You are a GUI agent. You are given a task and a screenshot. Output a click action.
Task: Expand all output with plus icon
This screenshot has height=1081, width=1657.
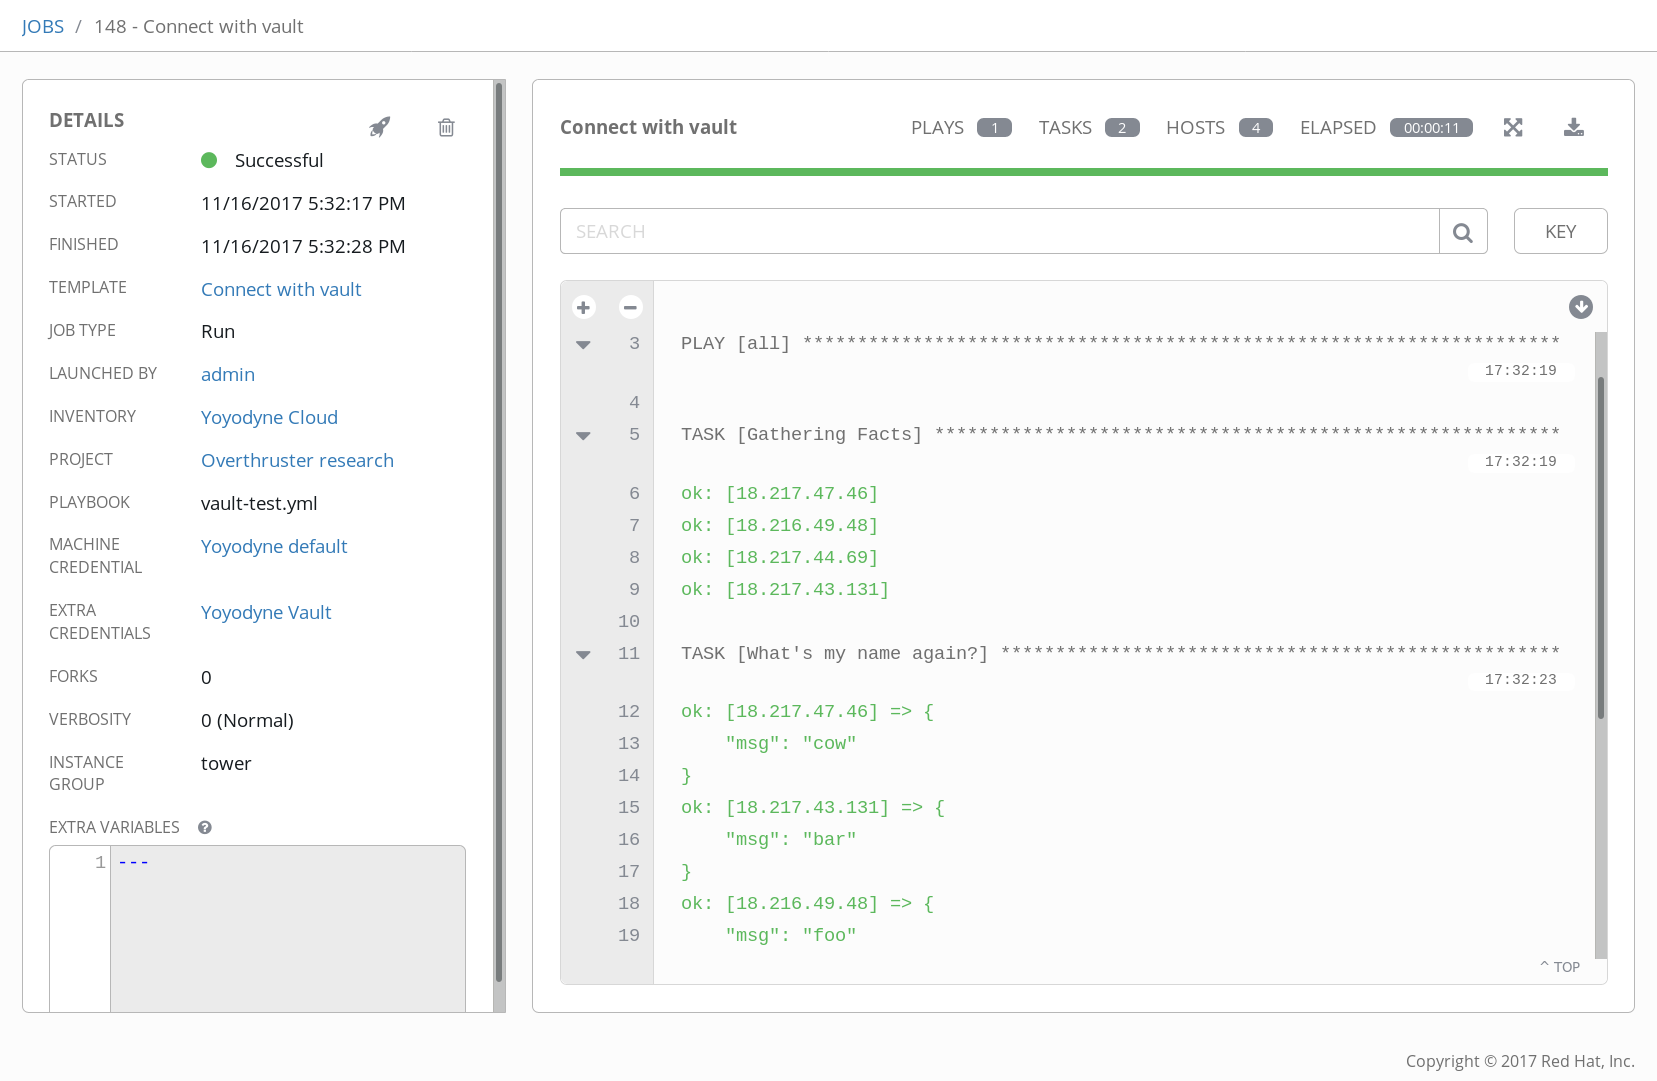[584, 307]
